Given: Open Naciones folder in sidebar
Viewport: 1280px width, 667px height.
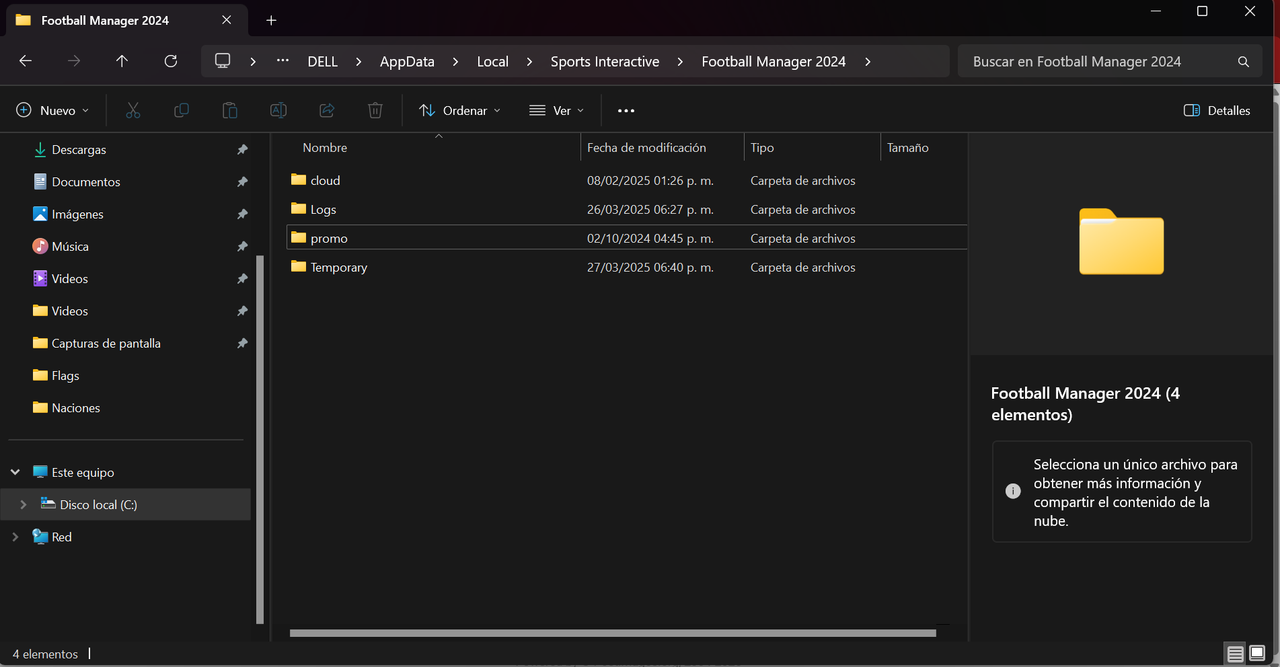Looking at the screenshot, I should 76,408.
